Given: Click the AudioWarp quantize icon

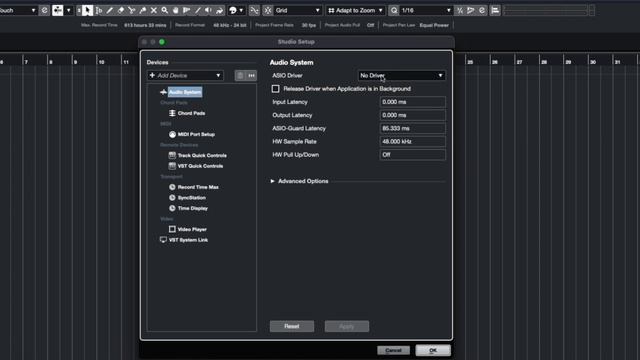Looking at the screenshot, I should (x=471, y=10).
